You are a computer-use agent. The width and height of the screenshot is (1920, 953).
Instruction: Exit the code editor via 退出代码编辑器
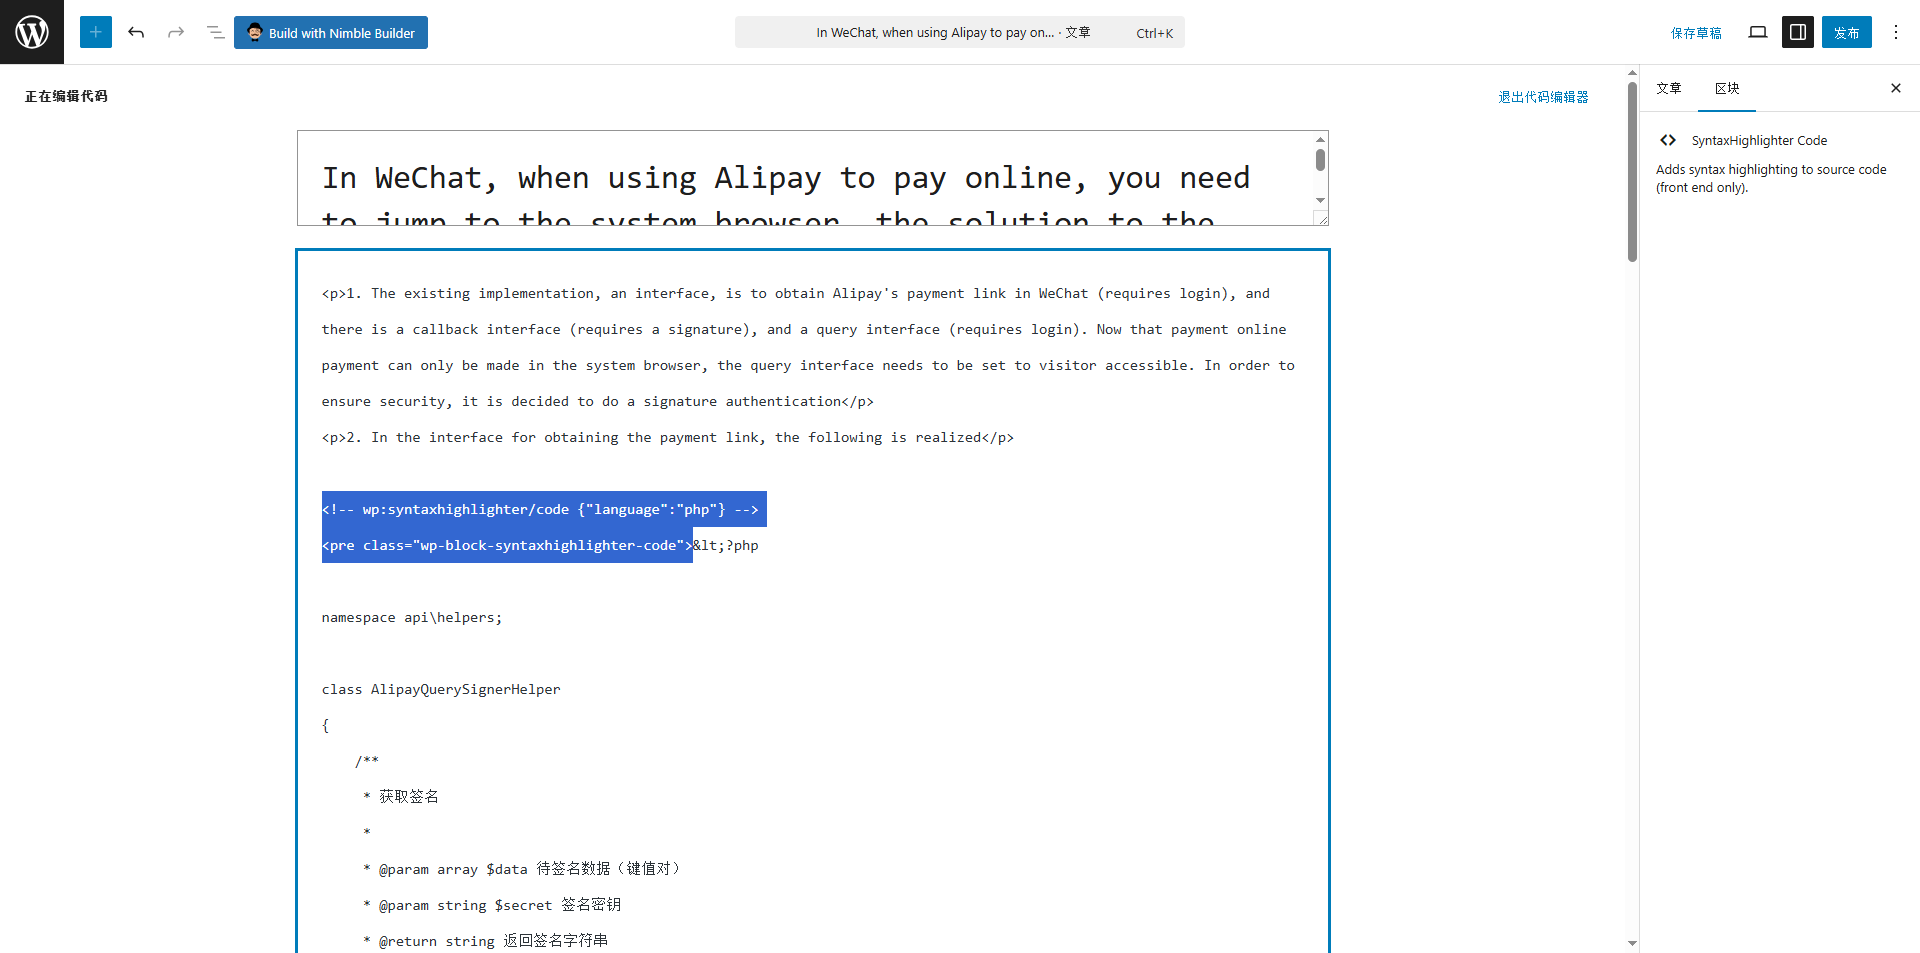[x=1543, y=97]
